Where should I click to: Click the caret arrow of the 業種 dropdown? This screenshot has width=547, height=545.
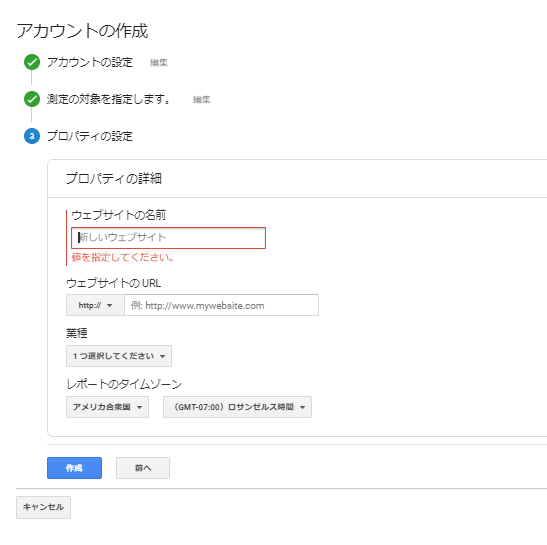tap(163, 356)
